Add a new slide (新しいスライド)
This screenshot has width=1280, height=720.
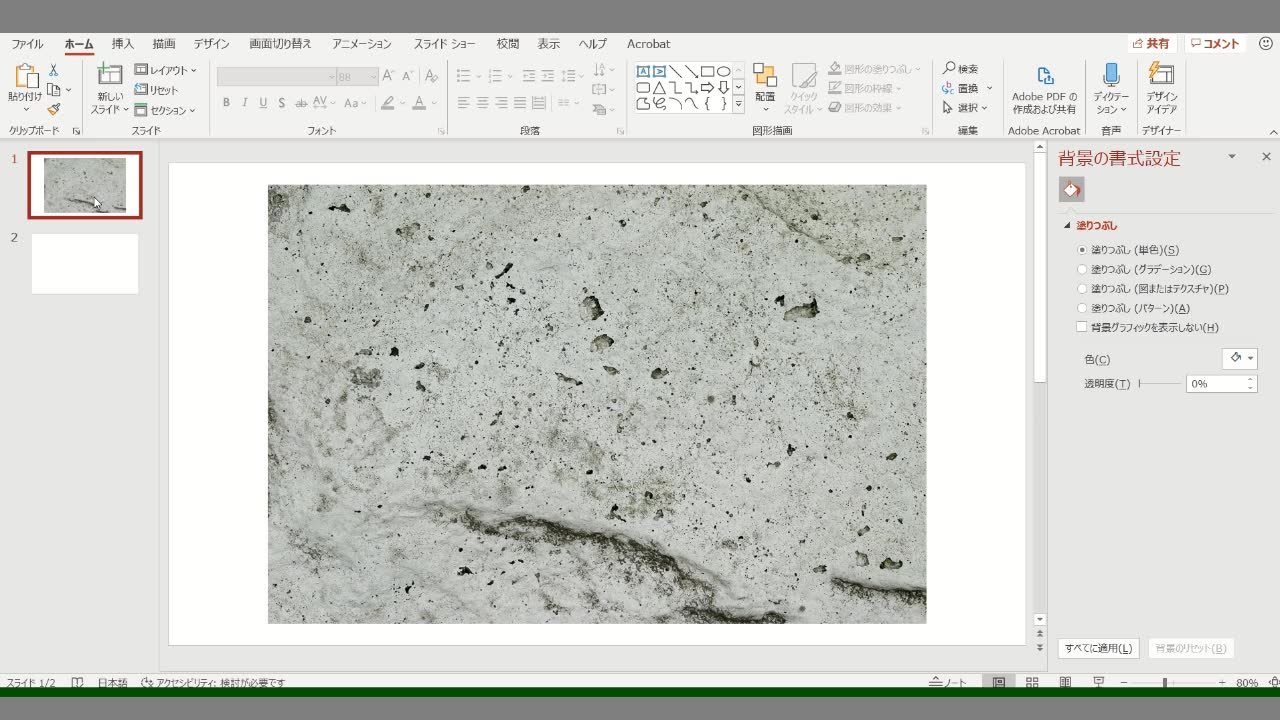[110, 89]
